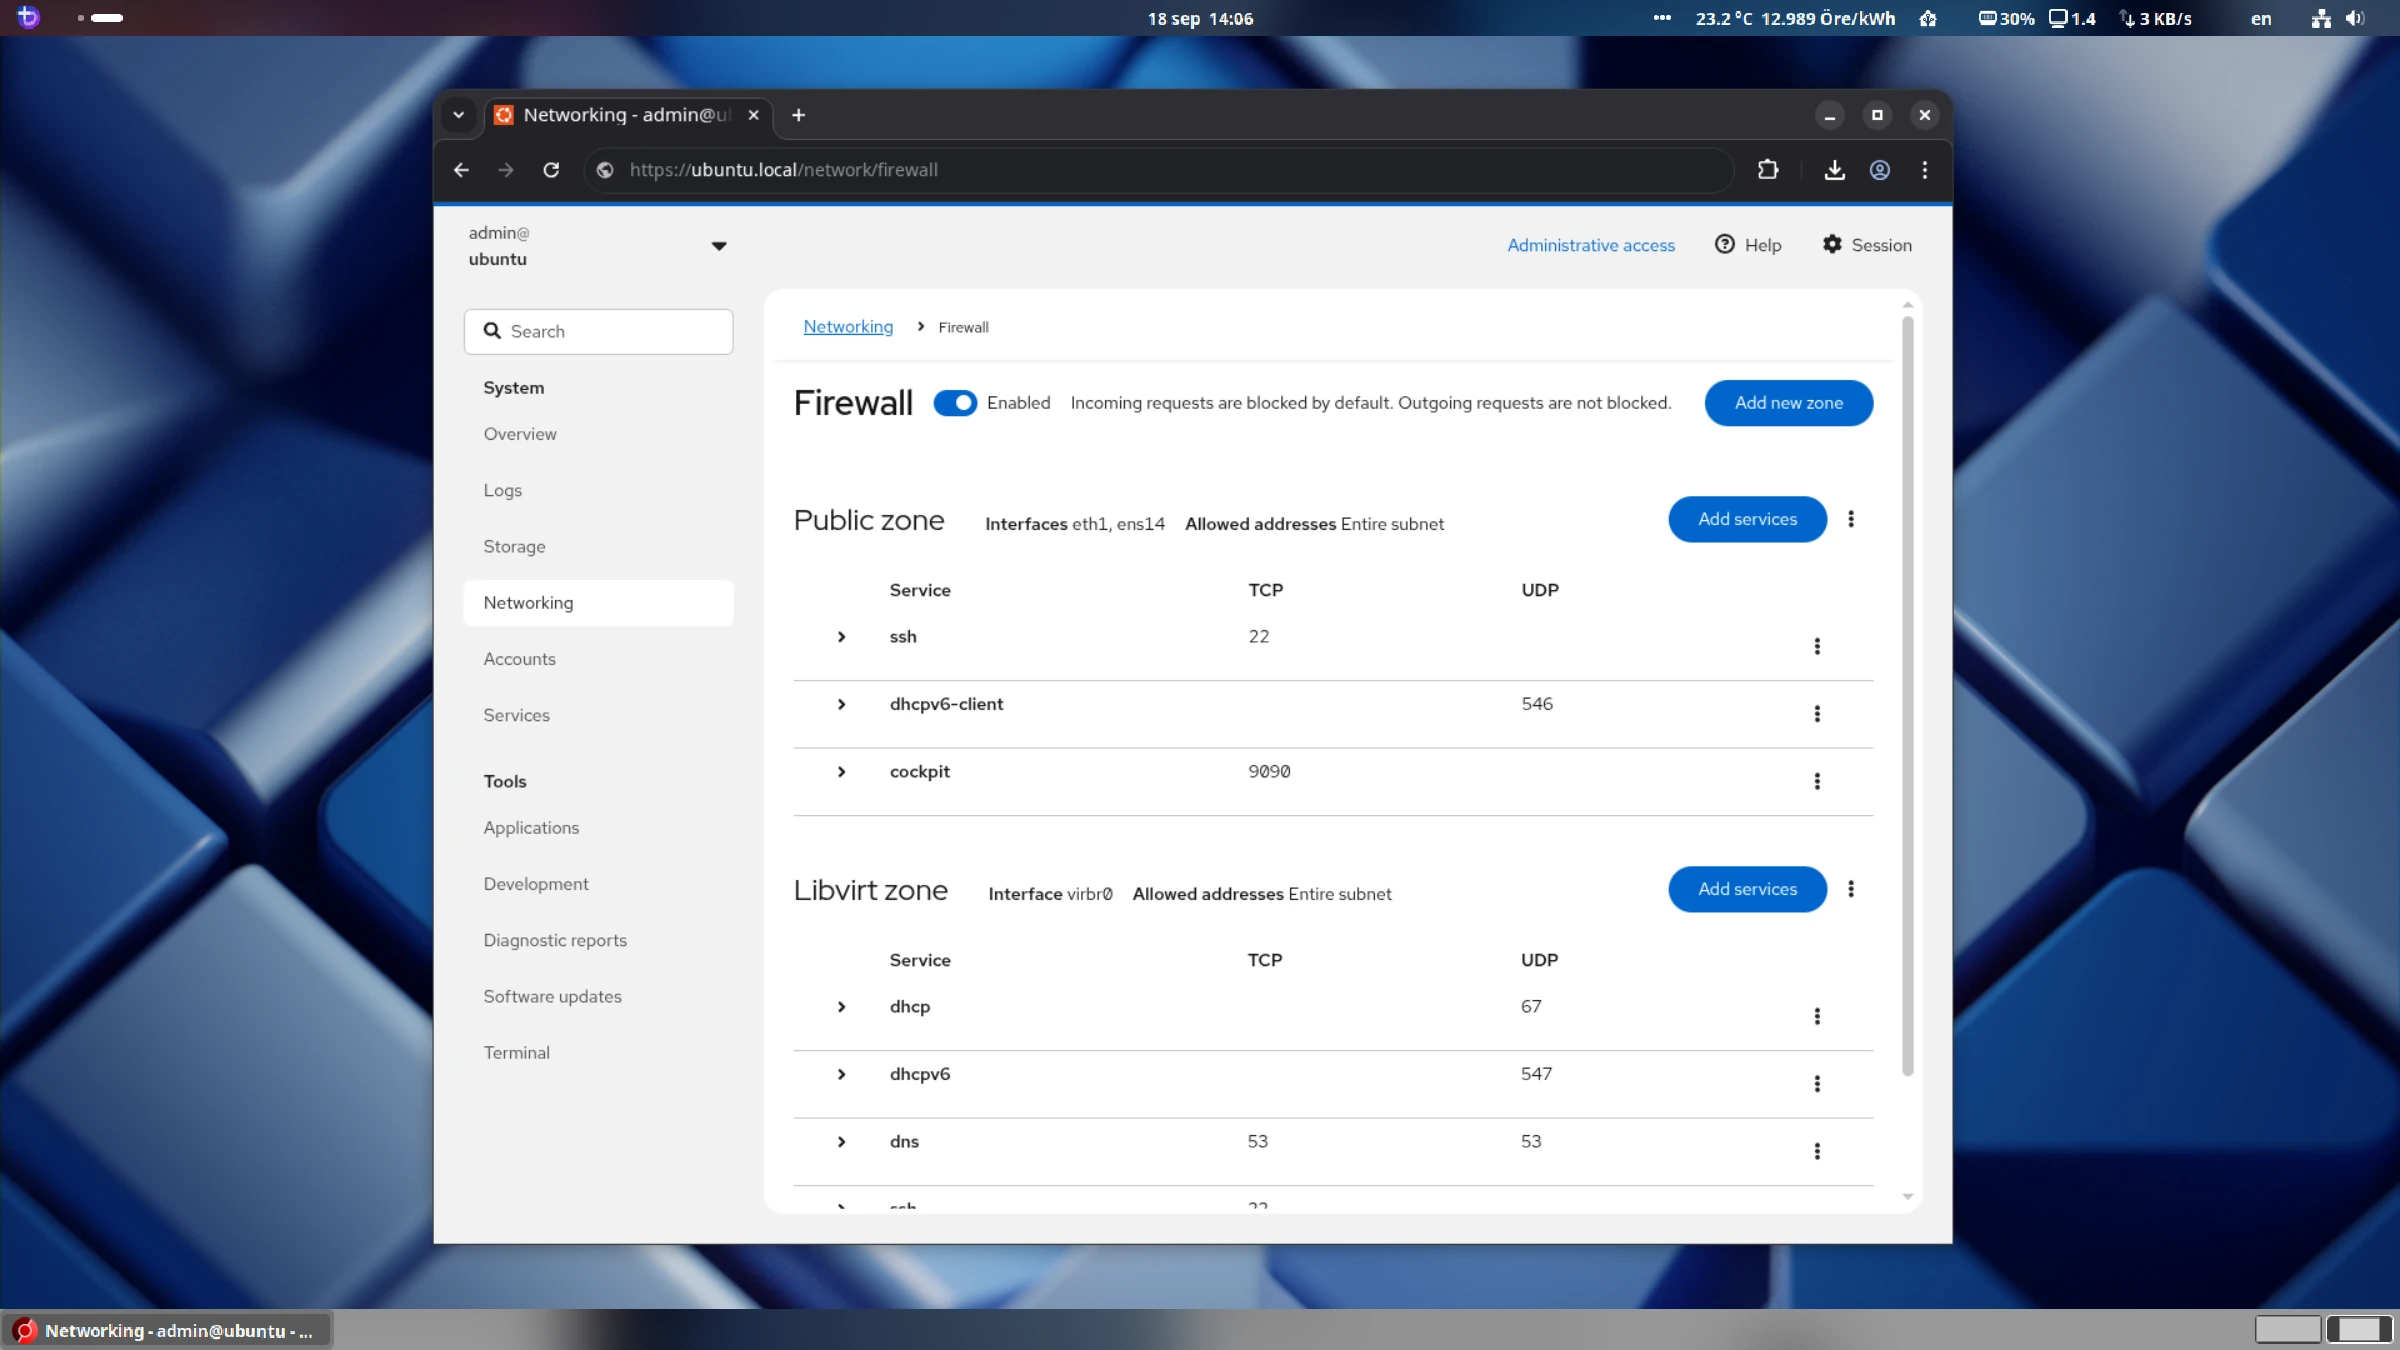
Task: Expand the ssh service row
Action: tap(841, 637)
